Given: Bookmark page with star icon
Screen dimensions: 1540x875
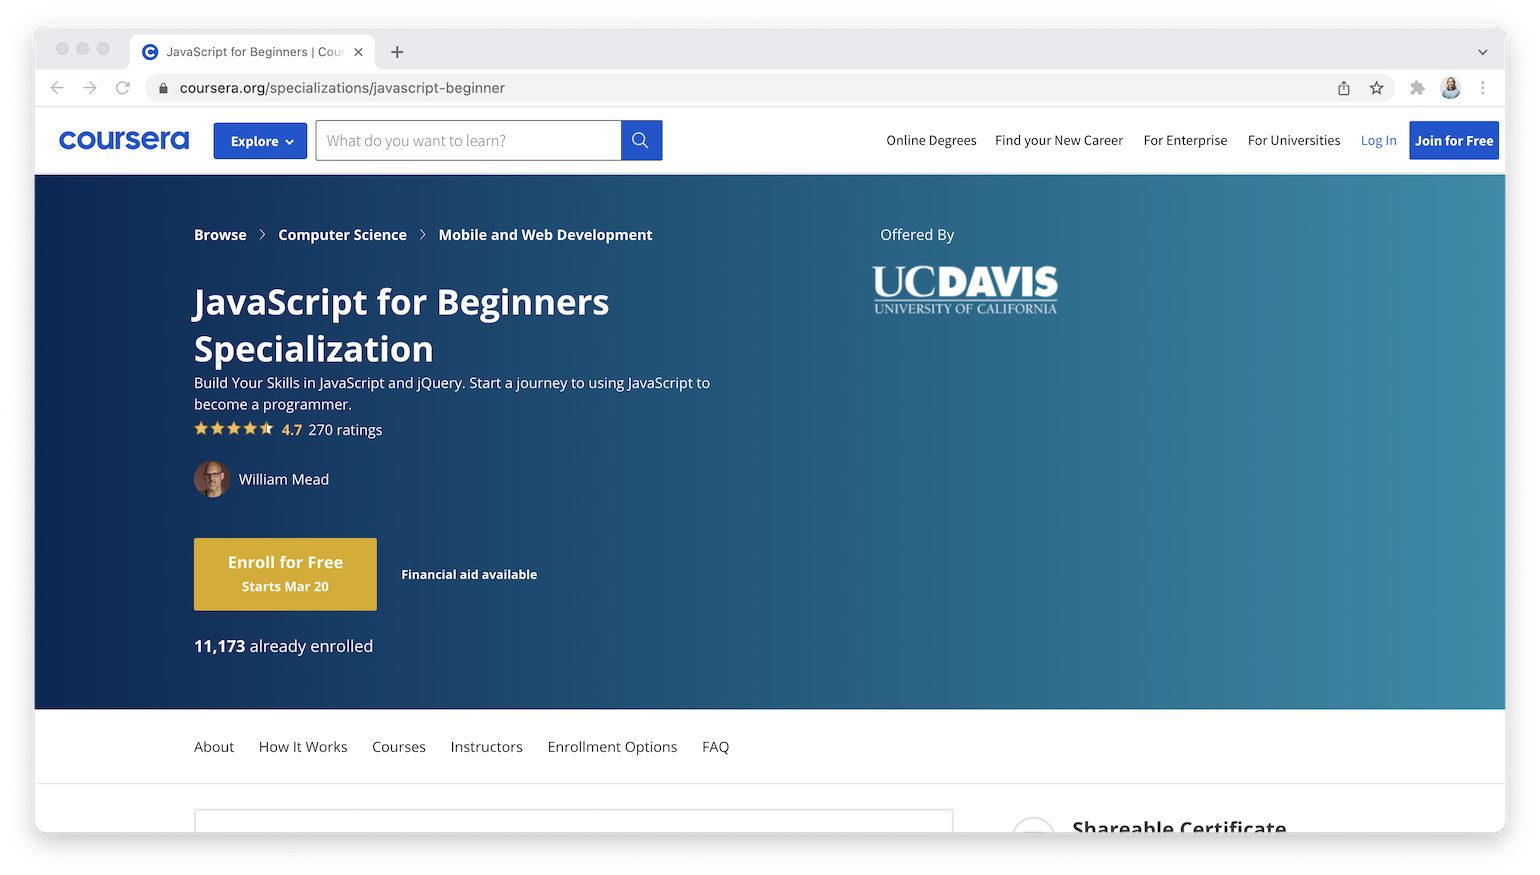Looking at the screenshot, I should point(1376,88).
